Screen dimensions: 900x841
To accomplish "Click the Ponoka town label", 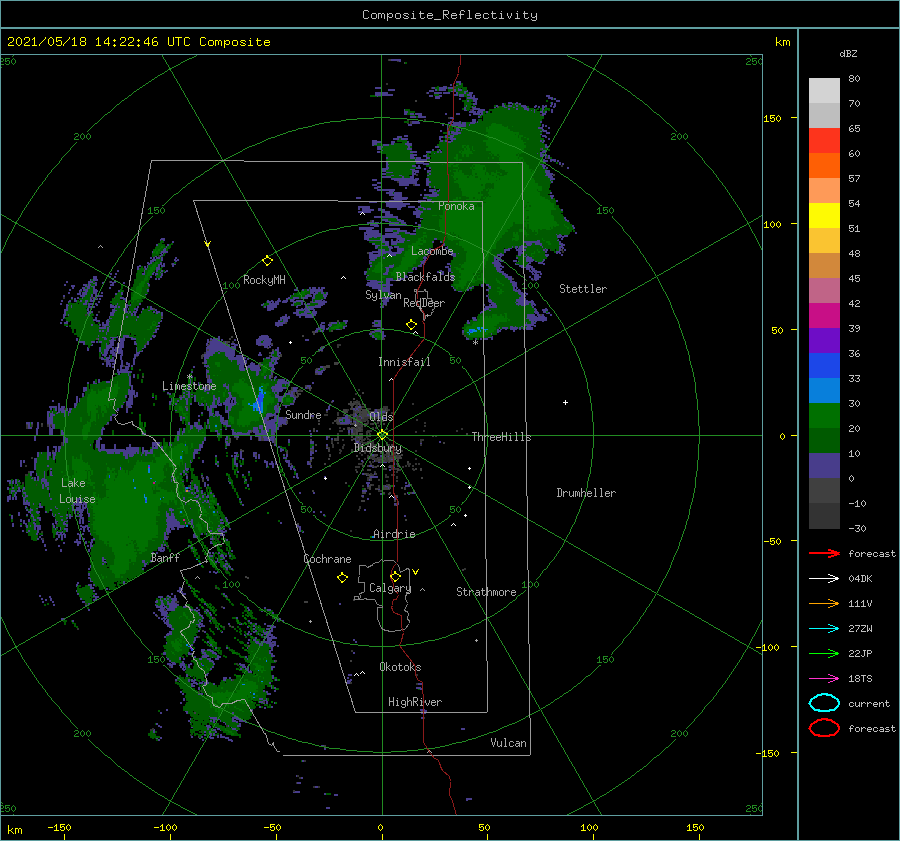I will click(x=456, y=206).
